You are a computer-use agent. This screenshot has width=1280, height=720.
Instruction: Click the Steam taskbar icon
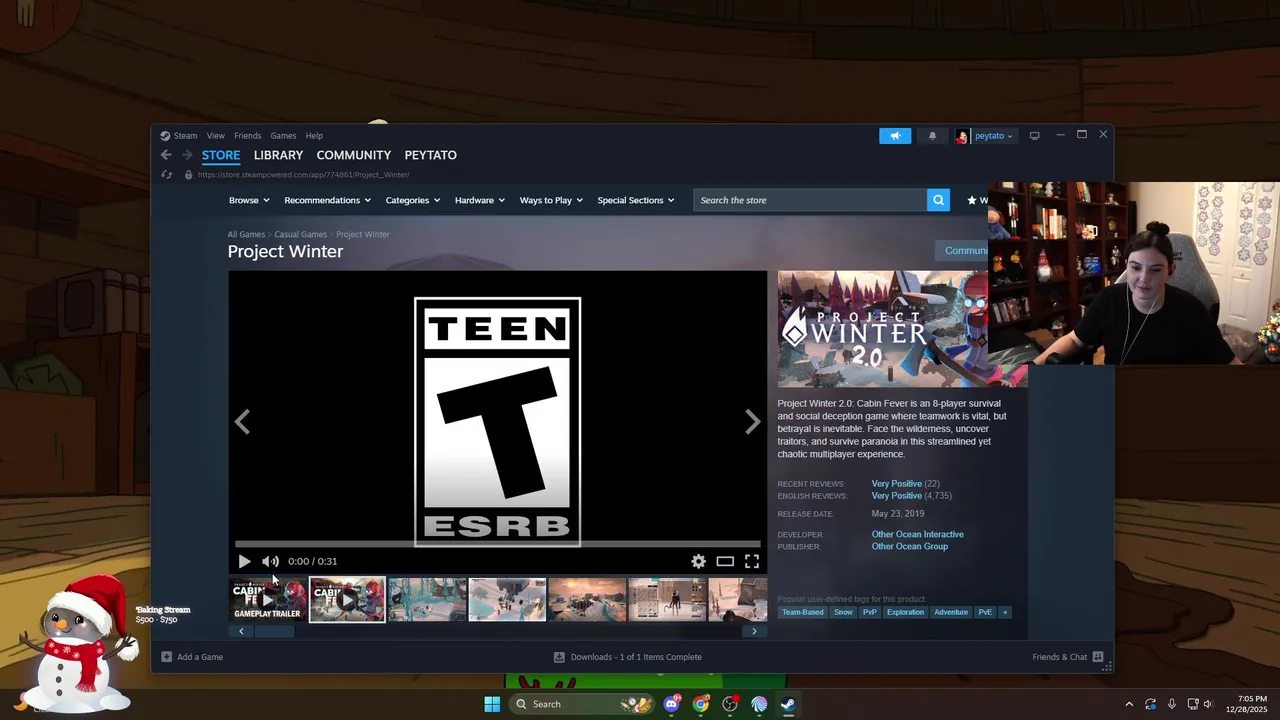tap(788, 704)
